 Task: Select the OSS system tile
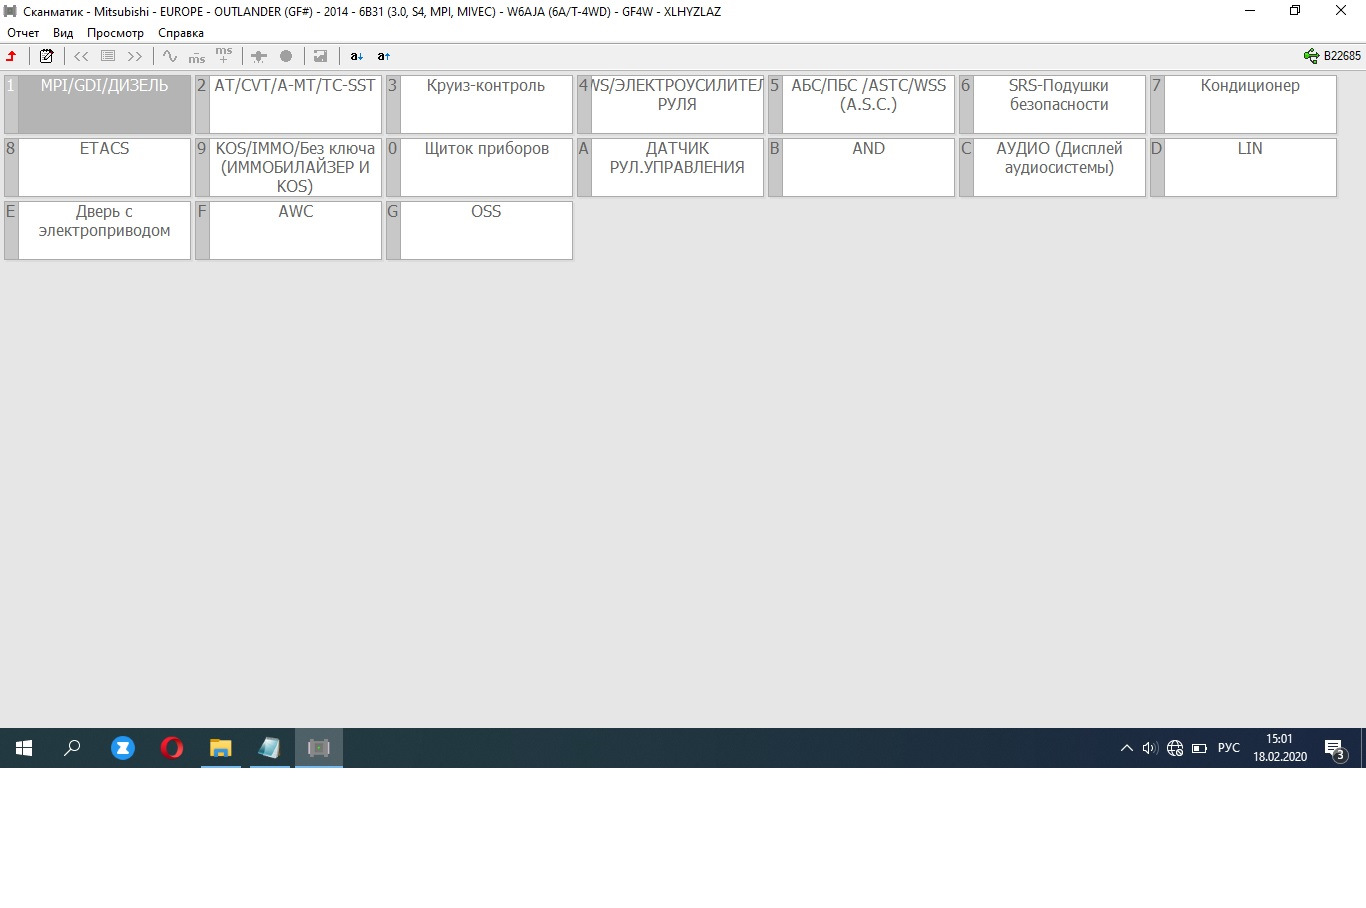click(480, 230)
